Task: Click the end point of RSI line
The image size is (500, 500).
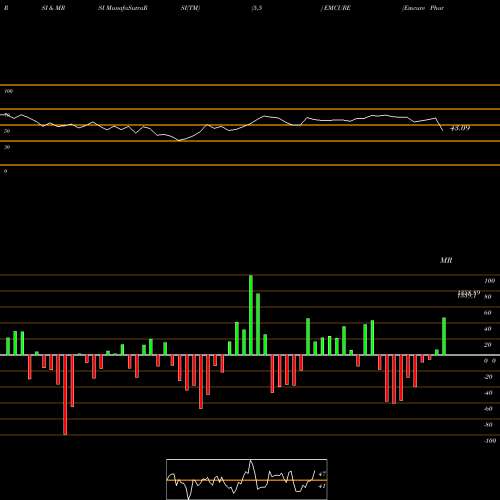Action: point(443,130)
